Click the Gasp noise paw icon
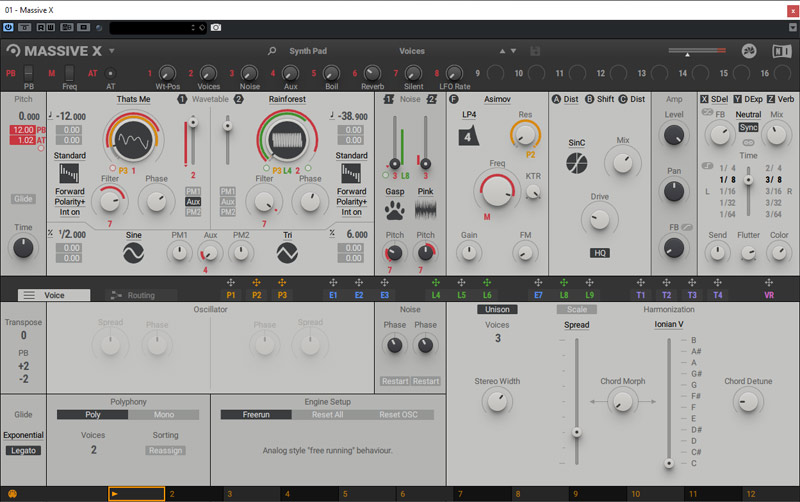 pos(396,209)
